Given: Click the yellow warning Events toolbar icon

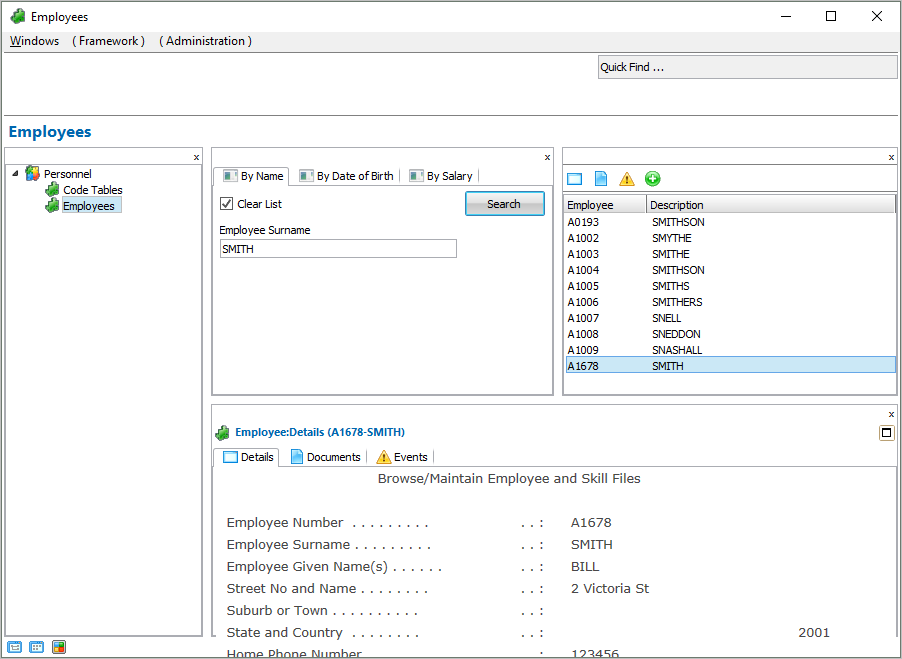Looking at the screenshot, I should coord(627,179).
